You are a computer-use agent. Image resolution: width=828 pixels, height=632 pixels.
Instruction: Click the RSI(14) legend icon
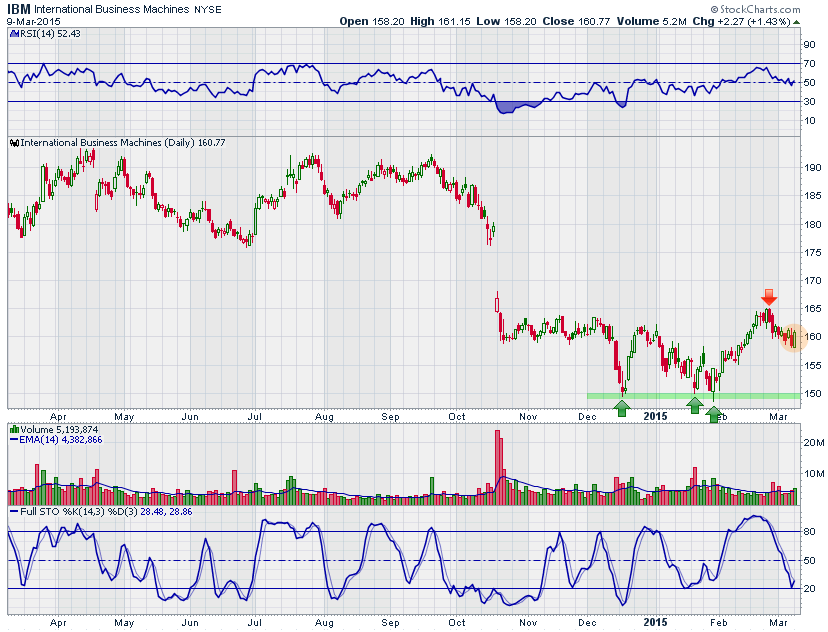14,34
